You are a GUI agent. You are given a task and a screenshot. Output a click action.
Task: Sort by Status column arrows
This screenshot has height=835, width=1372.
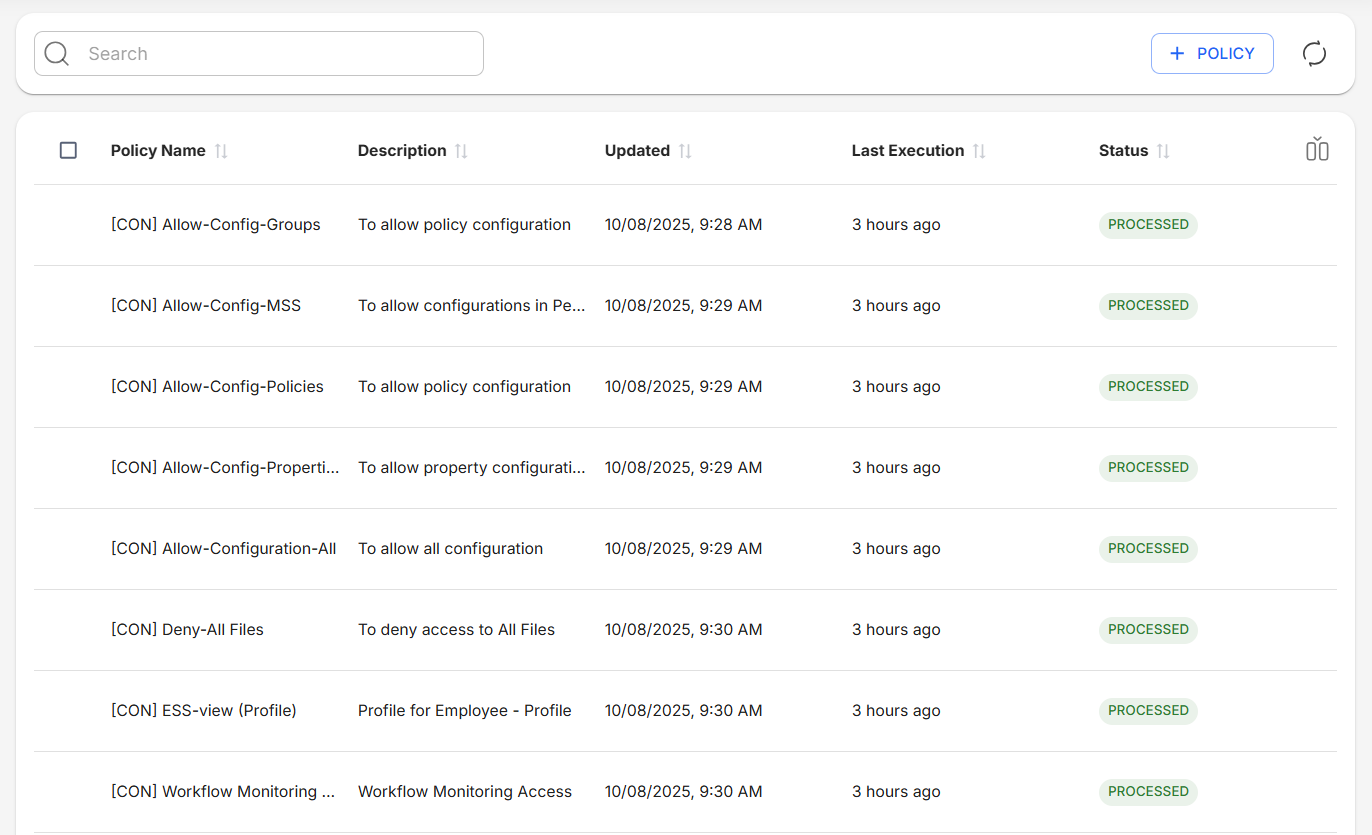point(1163,151)
